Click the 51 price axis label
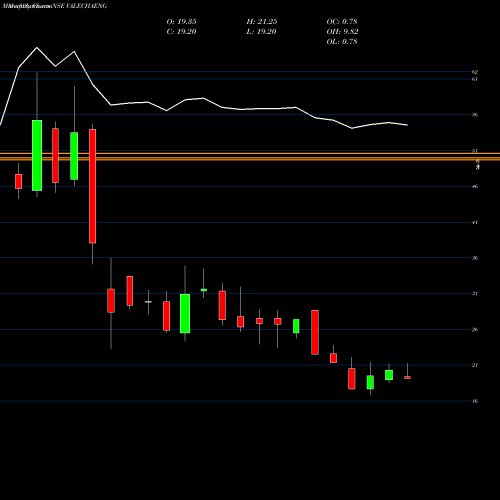This screenshot has height=500, width=500. click(475, 151)
